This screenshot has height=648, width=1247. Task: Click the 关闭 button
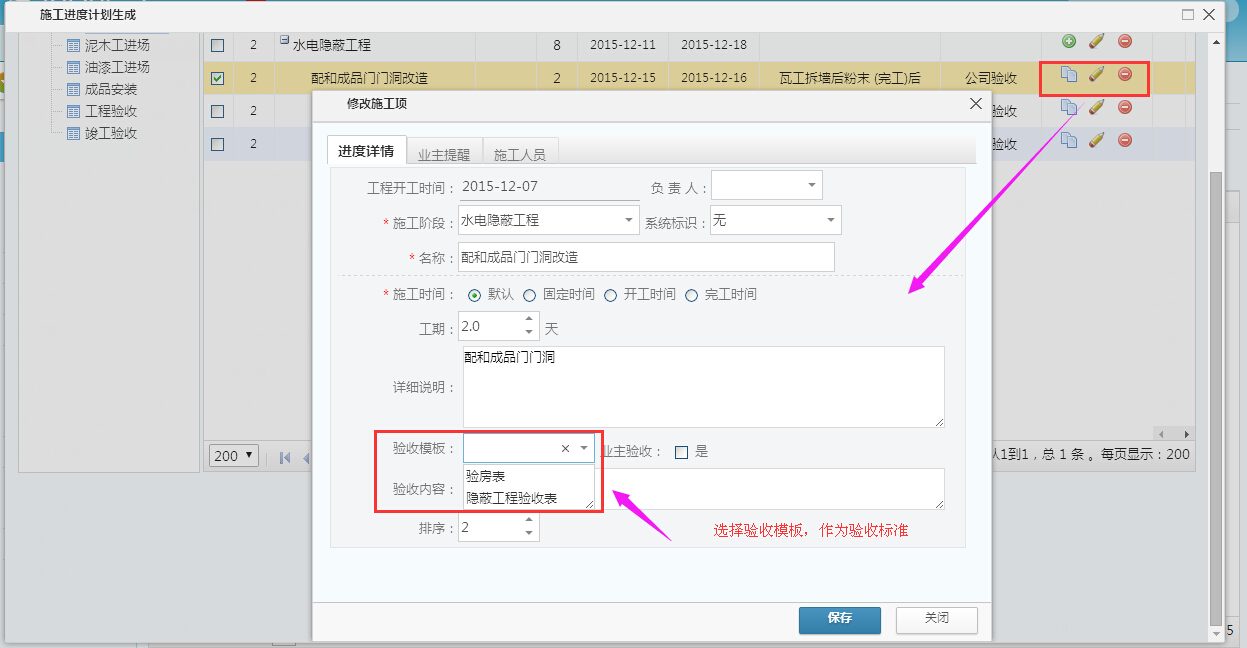(936, 620)
